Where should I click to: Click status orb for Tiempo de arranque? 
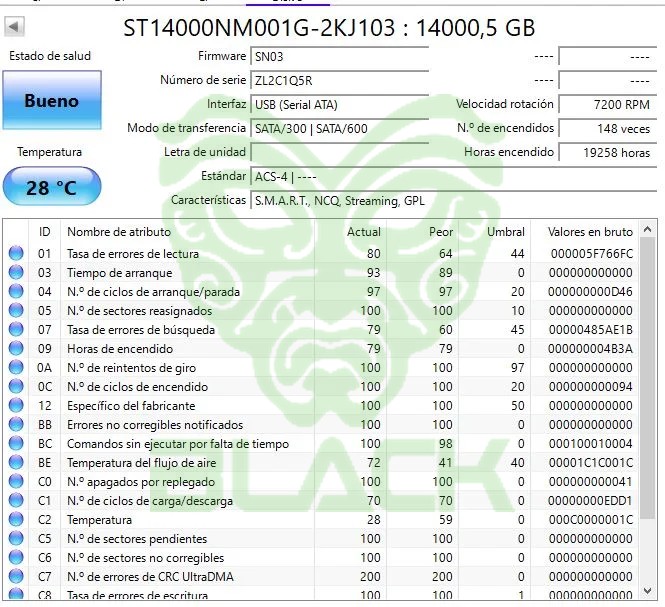16,272
